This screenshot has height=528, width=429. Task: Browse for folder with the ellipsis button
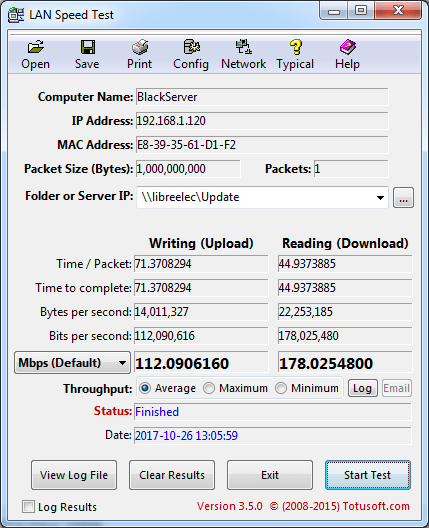(x=403, y=198)
